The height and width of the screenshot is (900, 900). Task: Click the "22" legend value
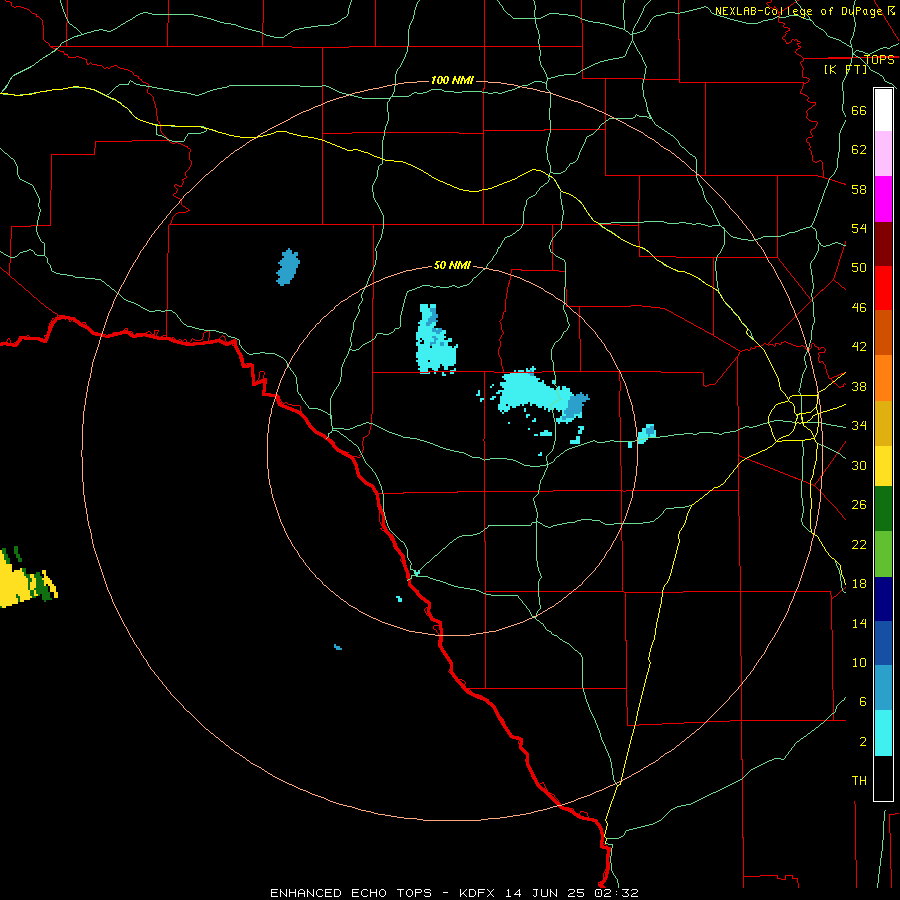pos(859,544)
